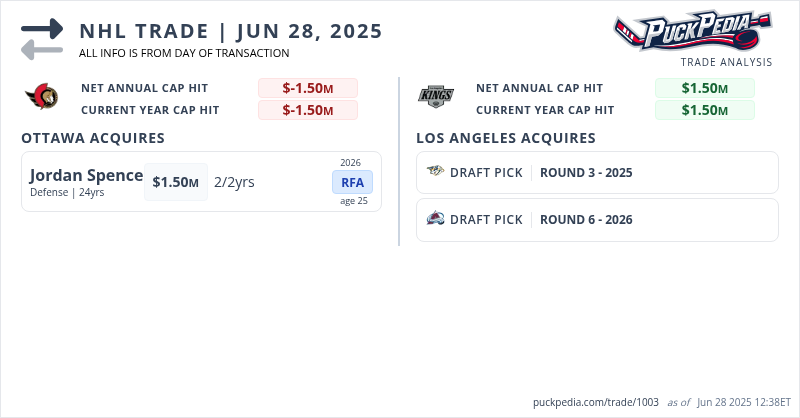800x418 pixels.
Task: Select the Round 6 - 2026 draft pick
Action: pos(586,219)
